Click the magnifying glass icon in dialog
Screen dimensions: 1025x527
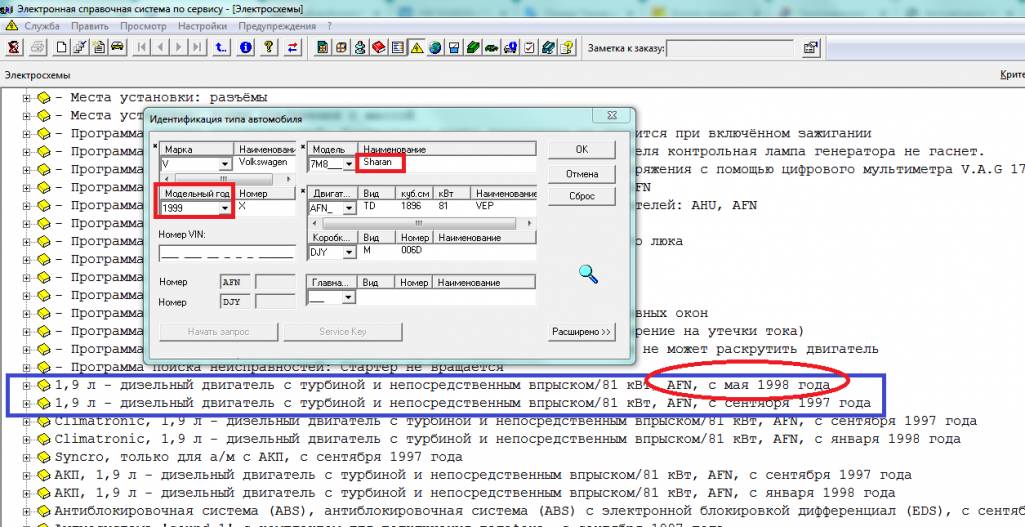click(588, 274)
